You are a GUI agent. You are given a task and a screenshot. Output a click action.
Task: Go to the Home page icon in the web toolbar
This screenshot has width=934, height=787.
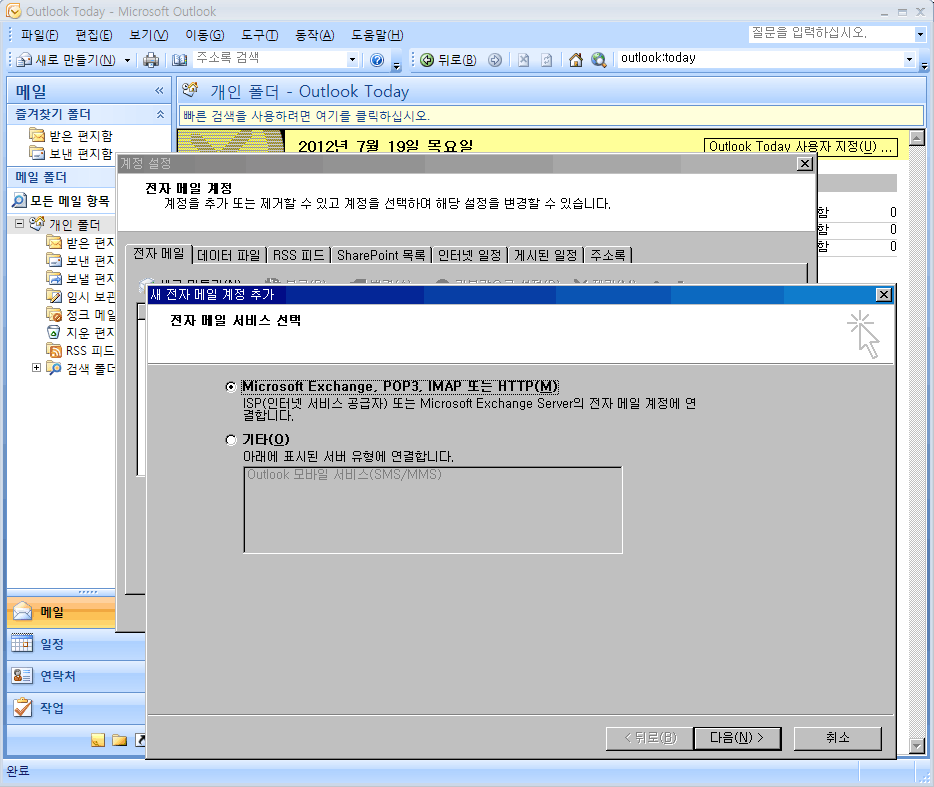575,60
